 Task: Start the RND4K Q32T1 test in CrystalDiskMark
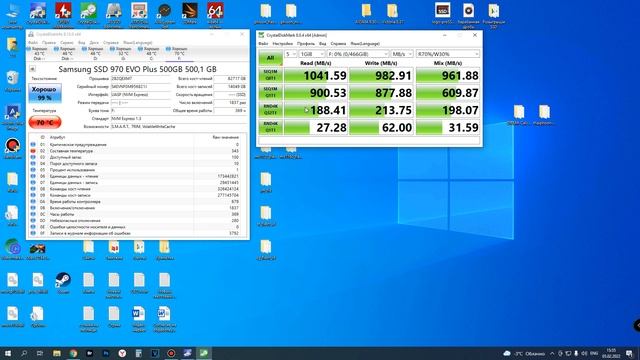coord(270,110)
